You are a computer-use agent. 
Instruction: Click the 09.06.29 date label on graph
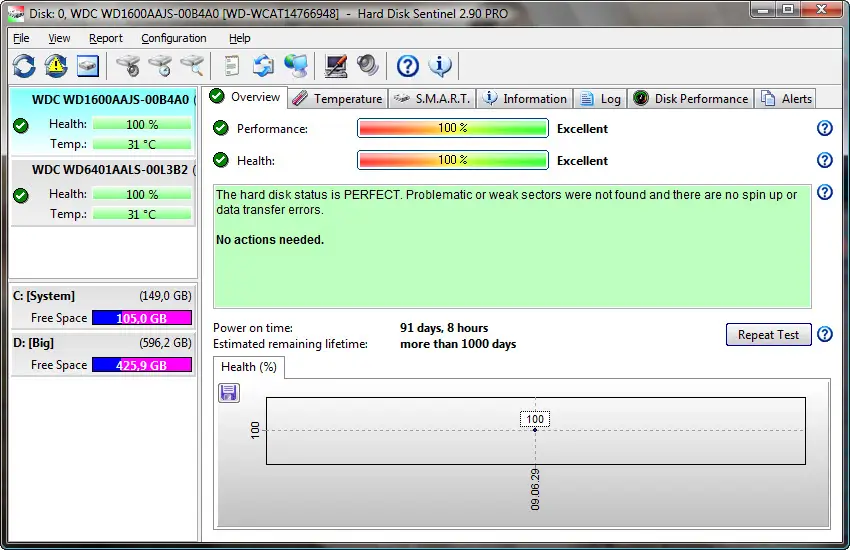coord(535,490)
